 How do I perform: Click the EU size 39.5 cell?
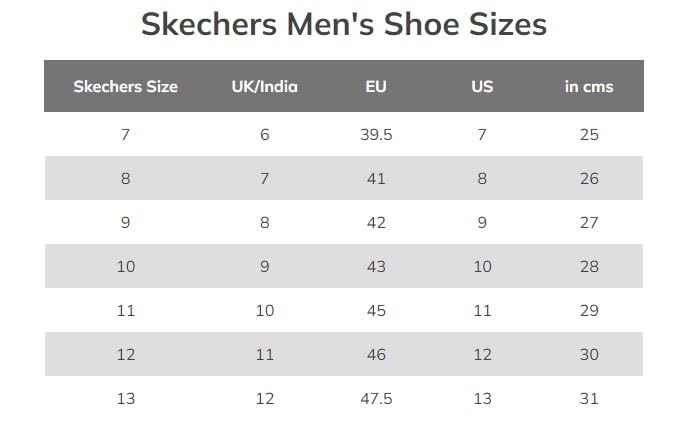pyautogui.click(x=376, y=135)
